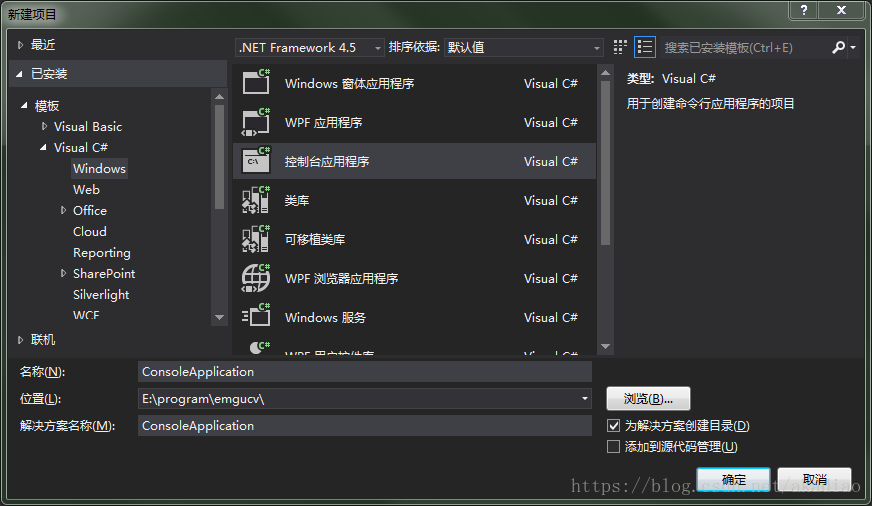Open the help question mark button
Screen dimensions: 872x506
point(804,9)
